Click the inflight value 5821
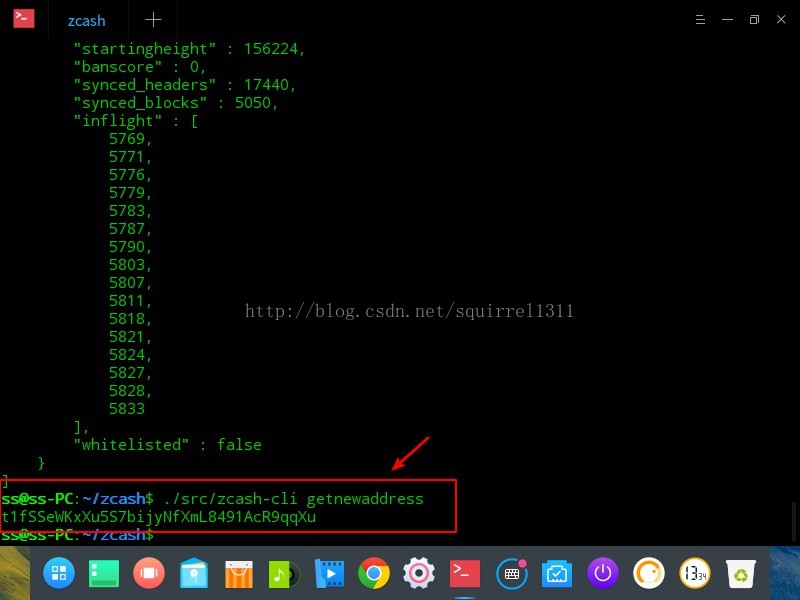This screenshot has height=600, width=800. [130, 337]
